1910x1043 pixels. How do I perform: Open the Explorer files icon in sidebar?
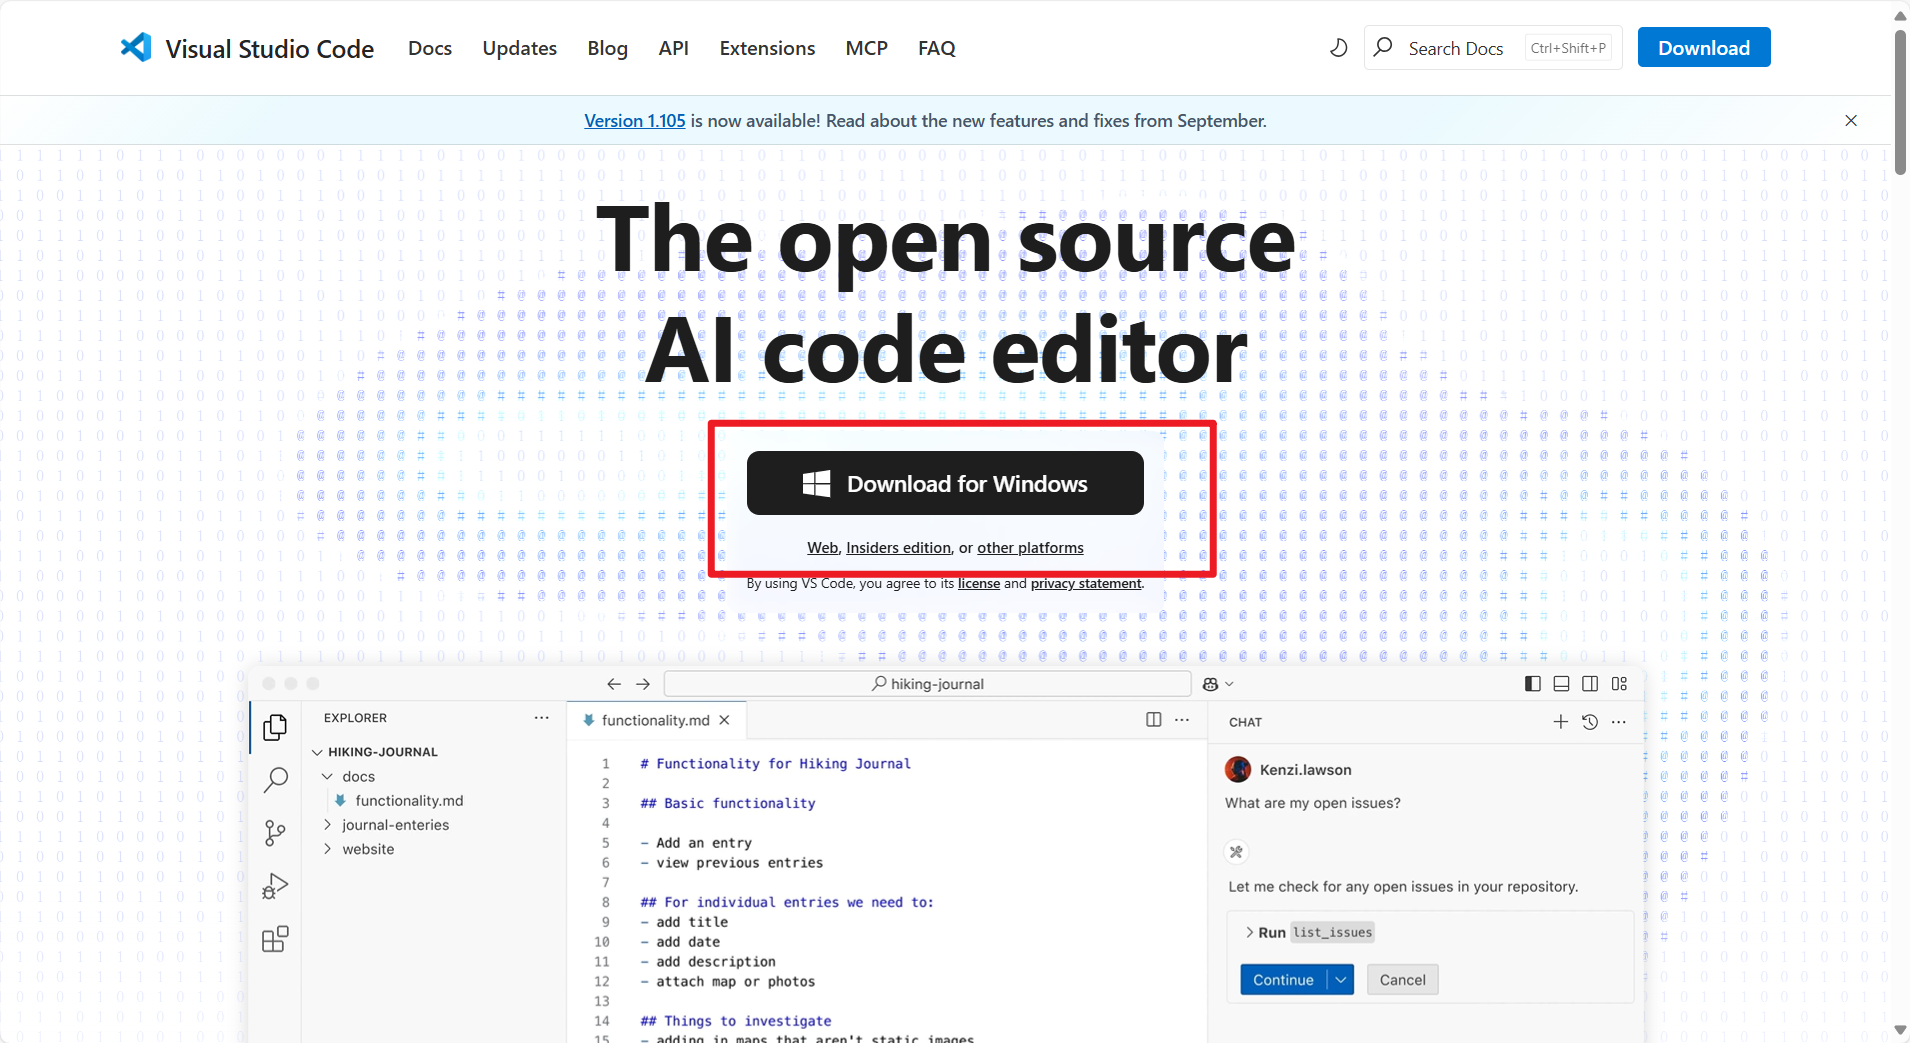point(275,727)
